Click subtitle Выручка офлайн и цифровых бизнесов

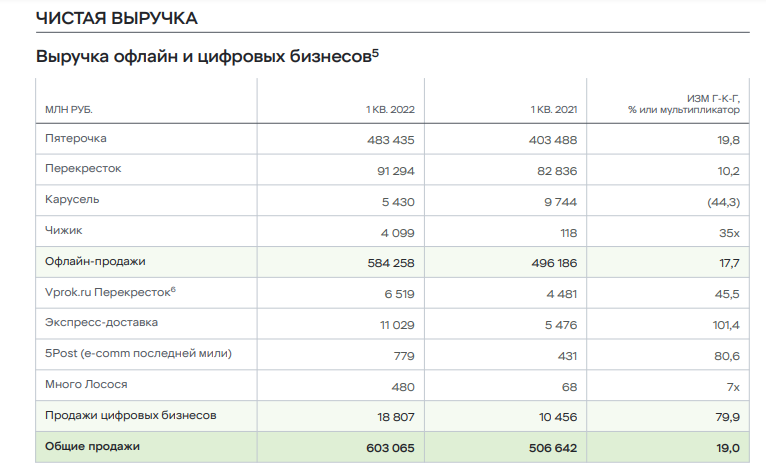click(x=207, y=57)
